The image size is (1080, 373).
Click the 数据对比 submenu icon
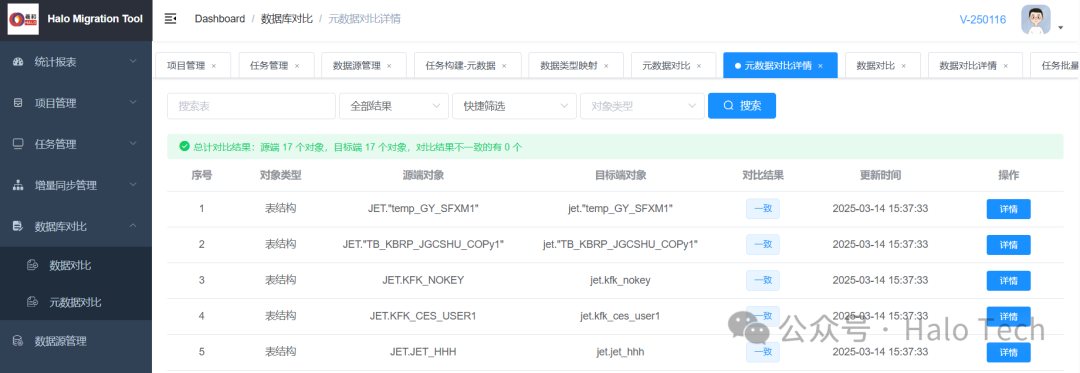click(x=32, y=266)
